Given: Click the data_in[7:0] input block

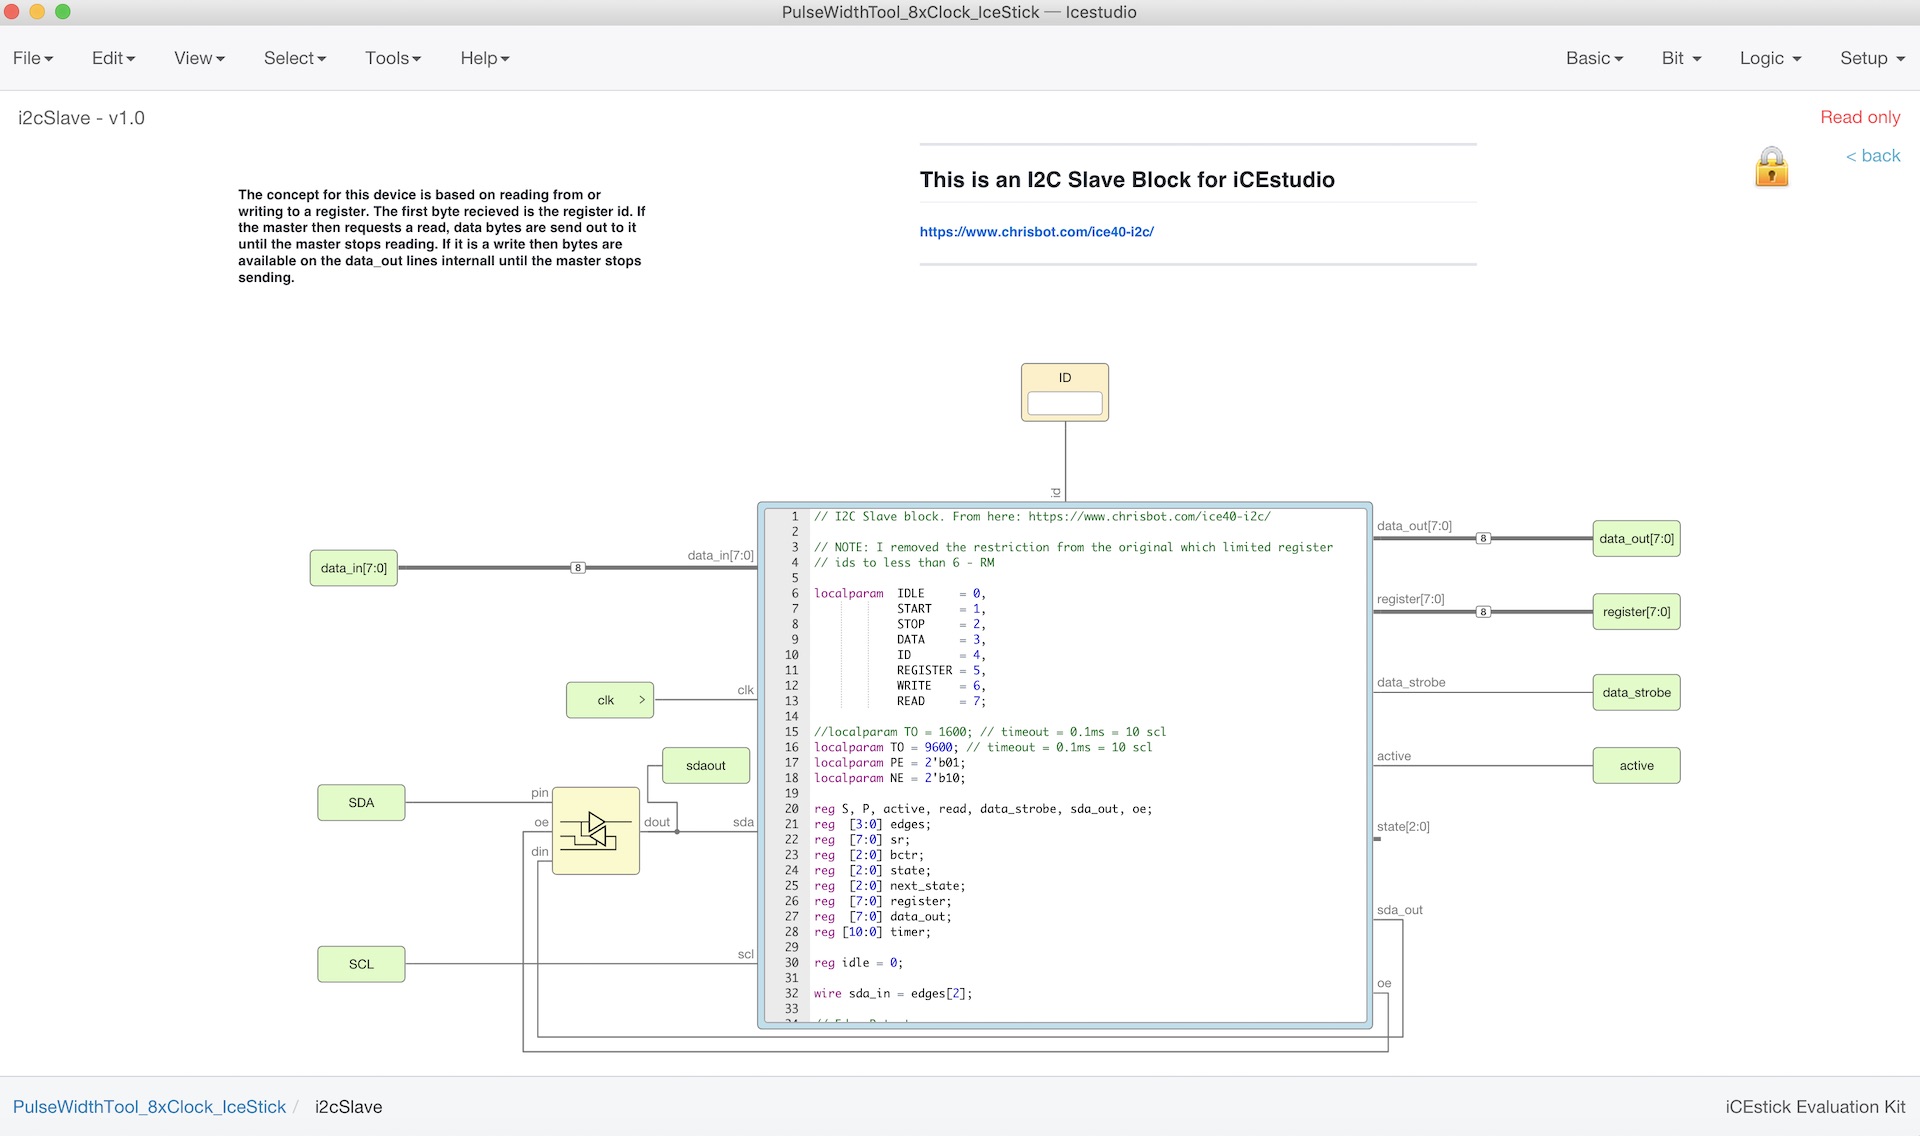Looking at the screenshot, I should [x=353, y=568].
